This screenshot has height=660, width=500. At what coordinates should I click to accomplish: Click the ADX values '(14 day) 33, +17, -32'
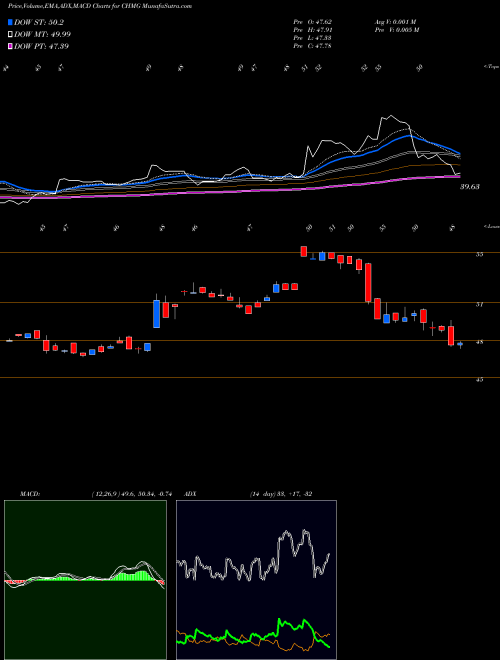(x=281, y=494)
